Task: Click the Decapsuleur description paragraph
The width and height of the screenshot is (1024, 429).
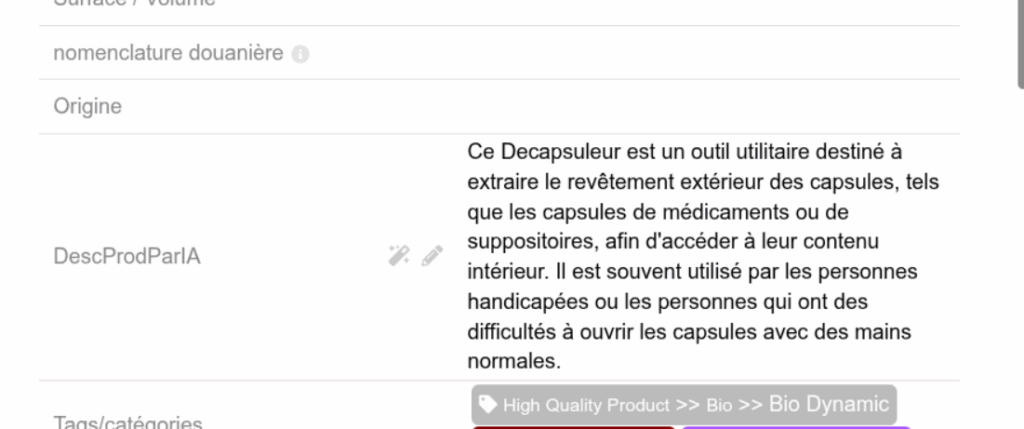Action: tap(703, 257)
